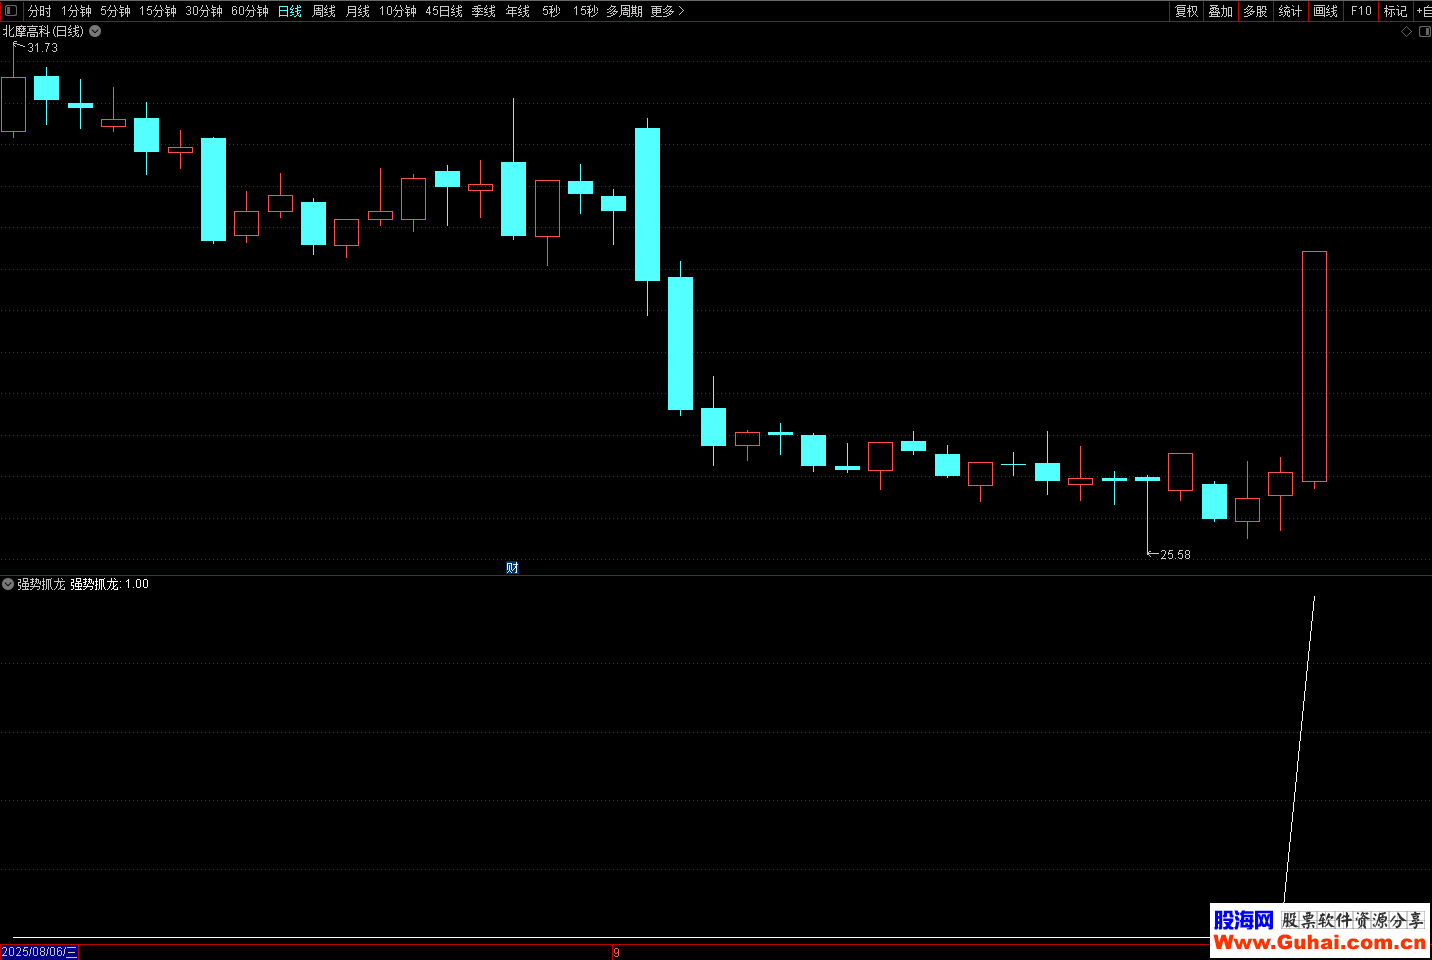This screenshot has width=1432, height=960.
Task: Open F10 company information
Action: click(x=1361, y=11)
